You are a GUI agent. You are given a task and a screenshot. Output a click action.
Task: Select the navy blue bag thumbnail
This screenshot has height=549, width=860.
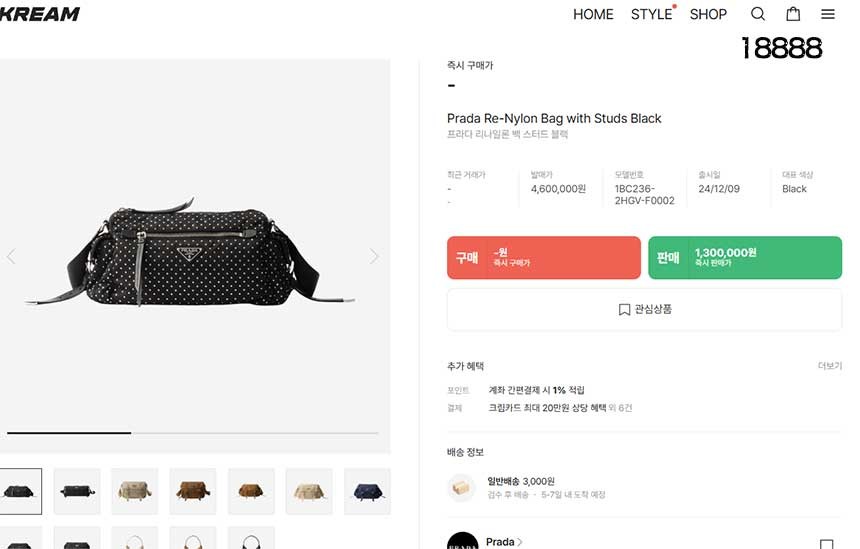coord(367,491)
